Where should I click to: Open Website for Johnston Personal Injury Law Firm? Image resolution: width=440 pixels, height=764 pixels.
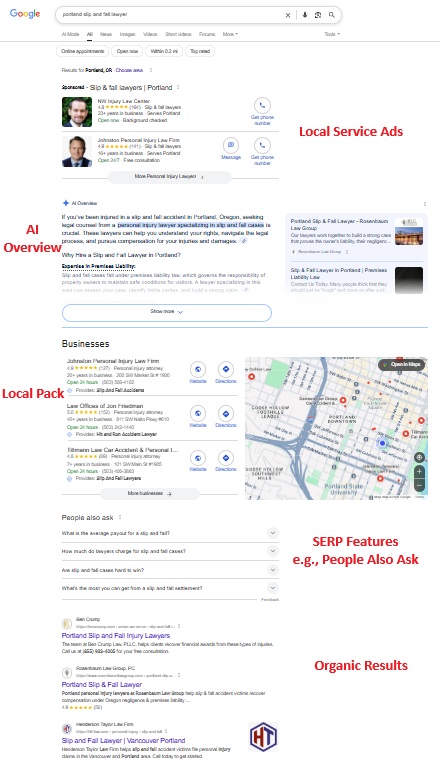(x=198, y=373)
